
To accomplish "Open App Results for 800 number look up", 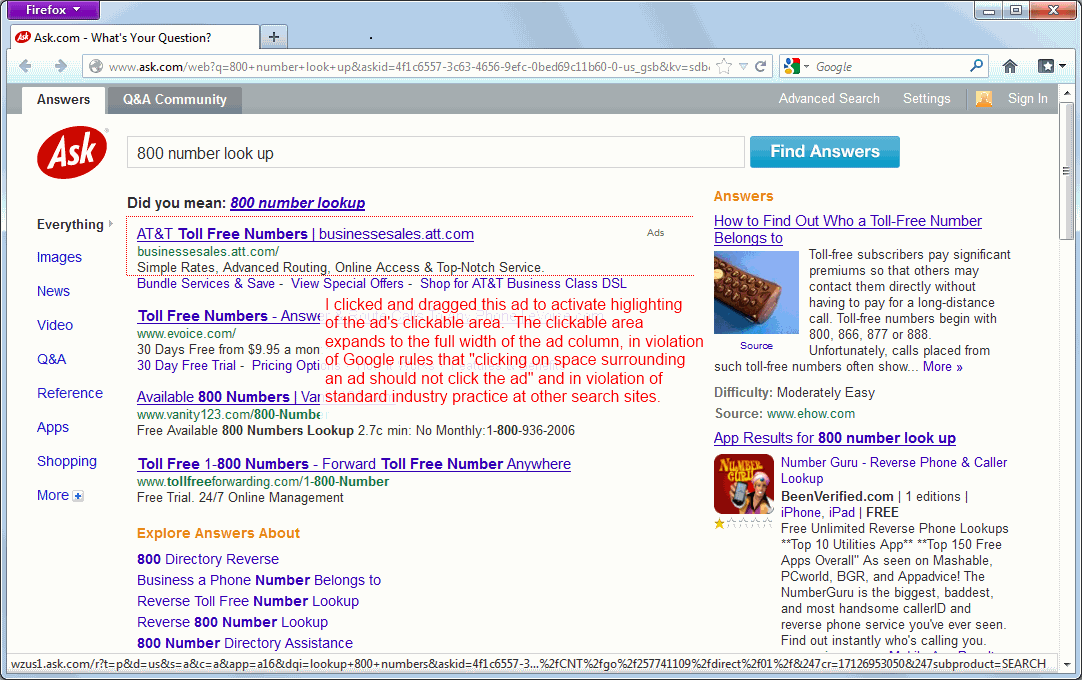I will [834, 438].
